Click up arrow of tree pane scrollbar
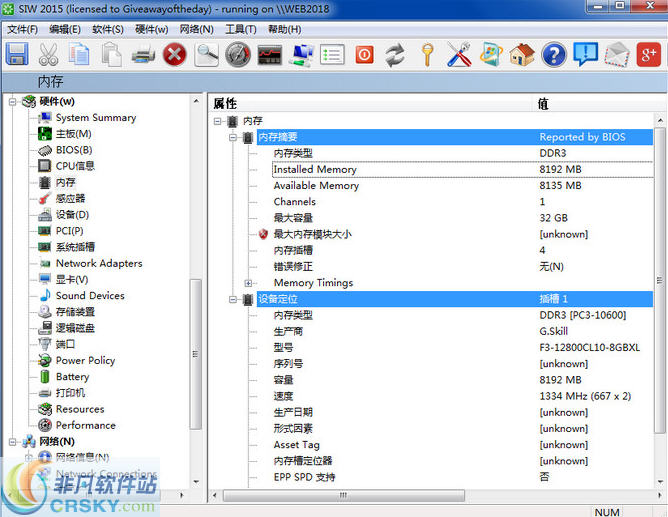 click(x=196, y=101)
